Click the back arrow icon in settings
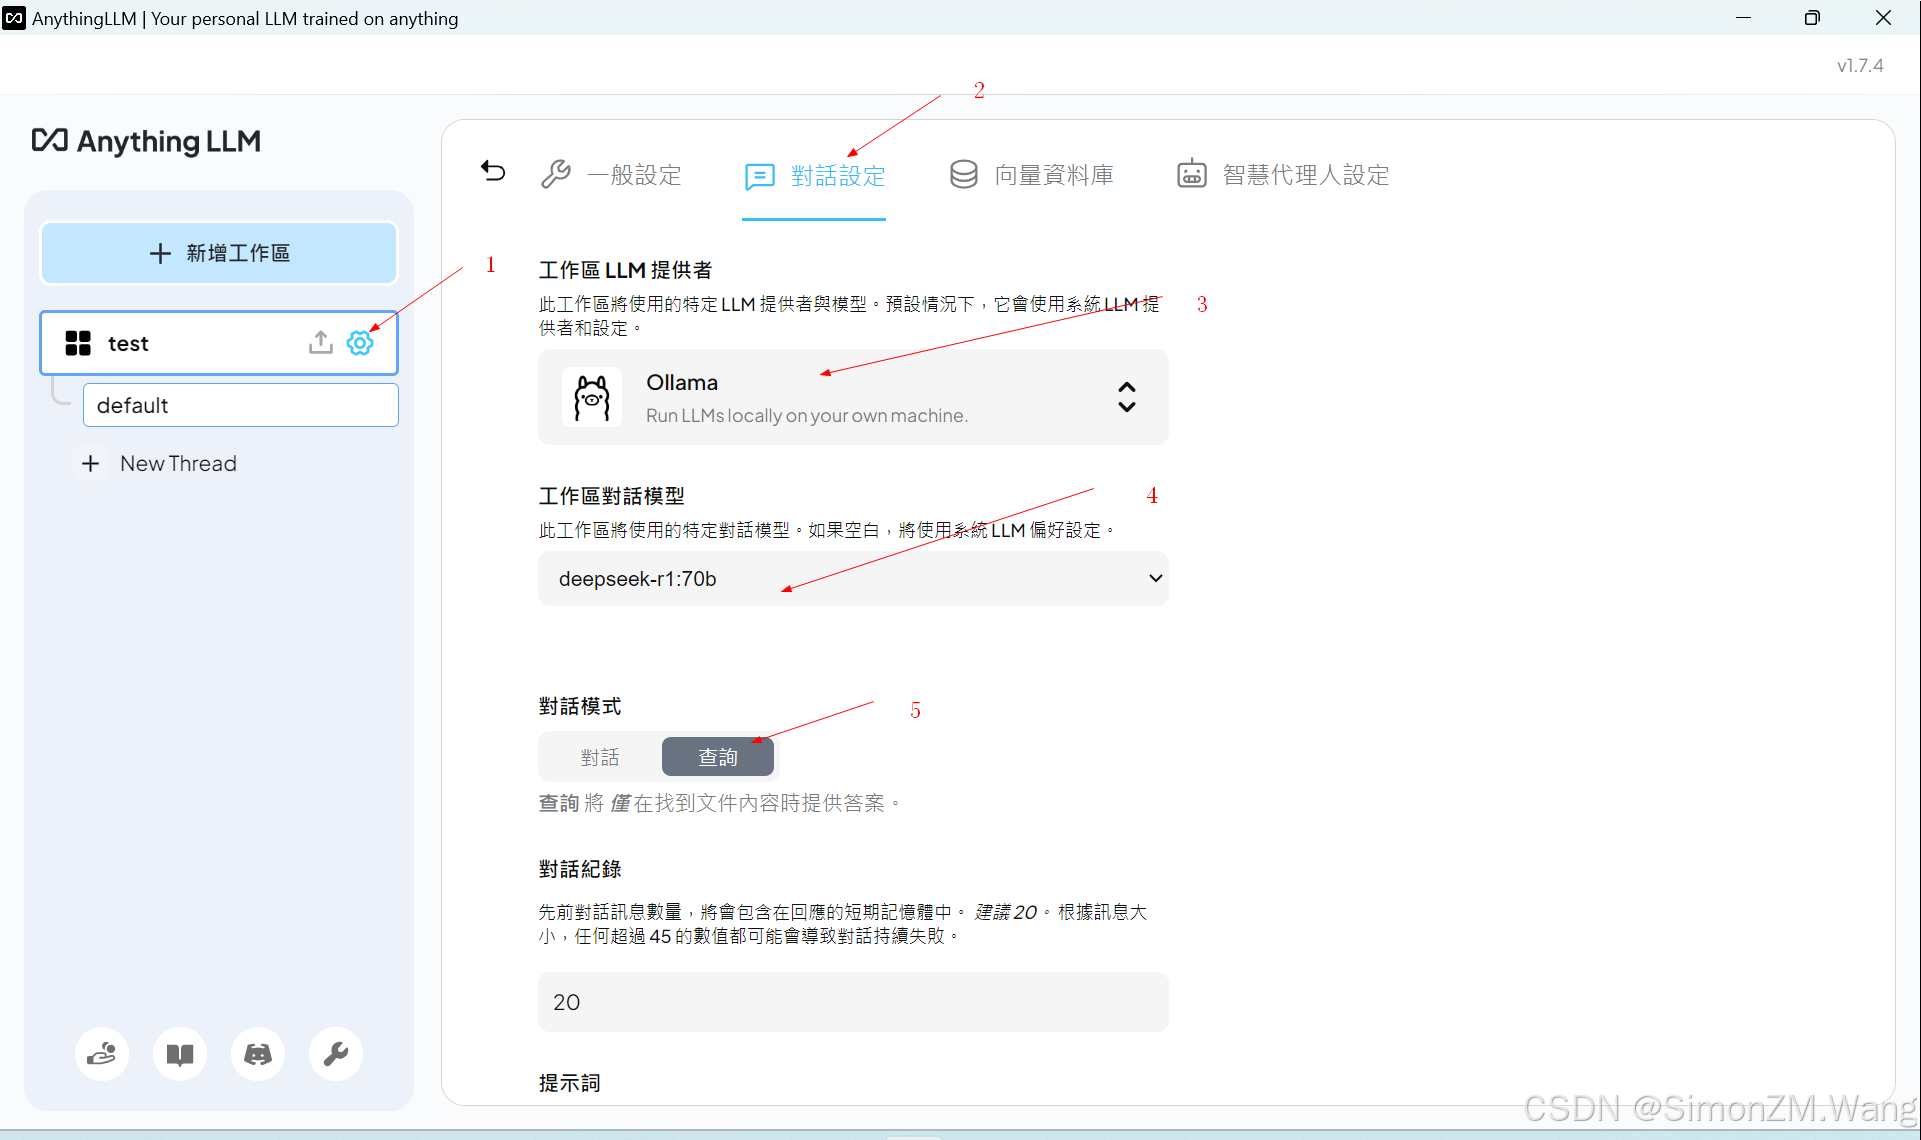The image size is (1921, 1140). coord(493,171)
